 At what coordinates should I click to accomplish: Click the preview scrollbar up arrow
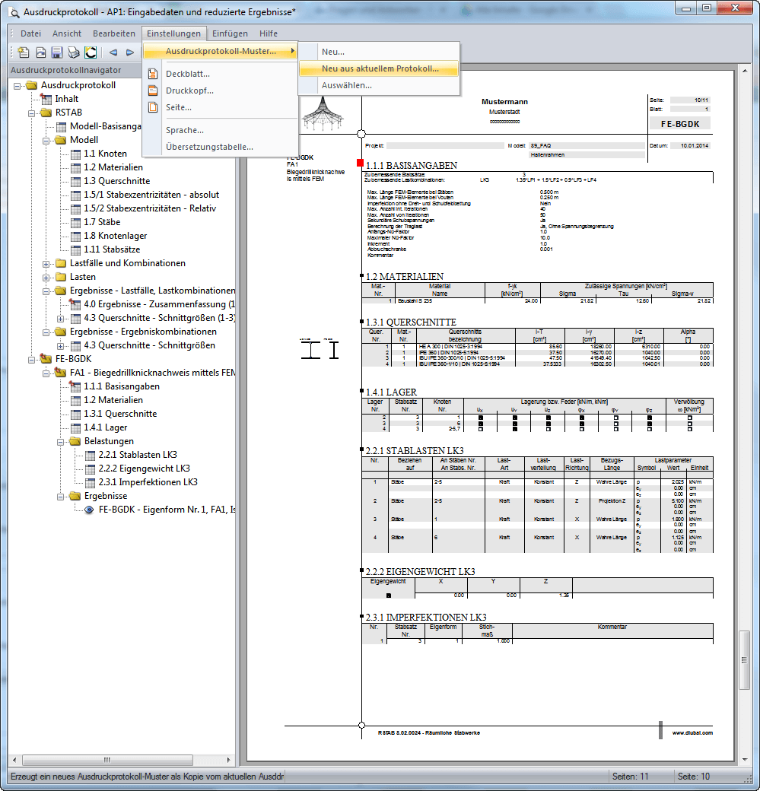click(745, 71)
